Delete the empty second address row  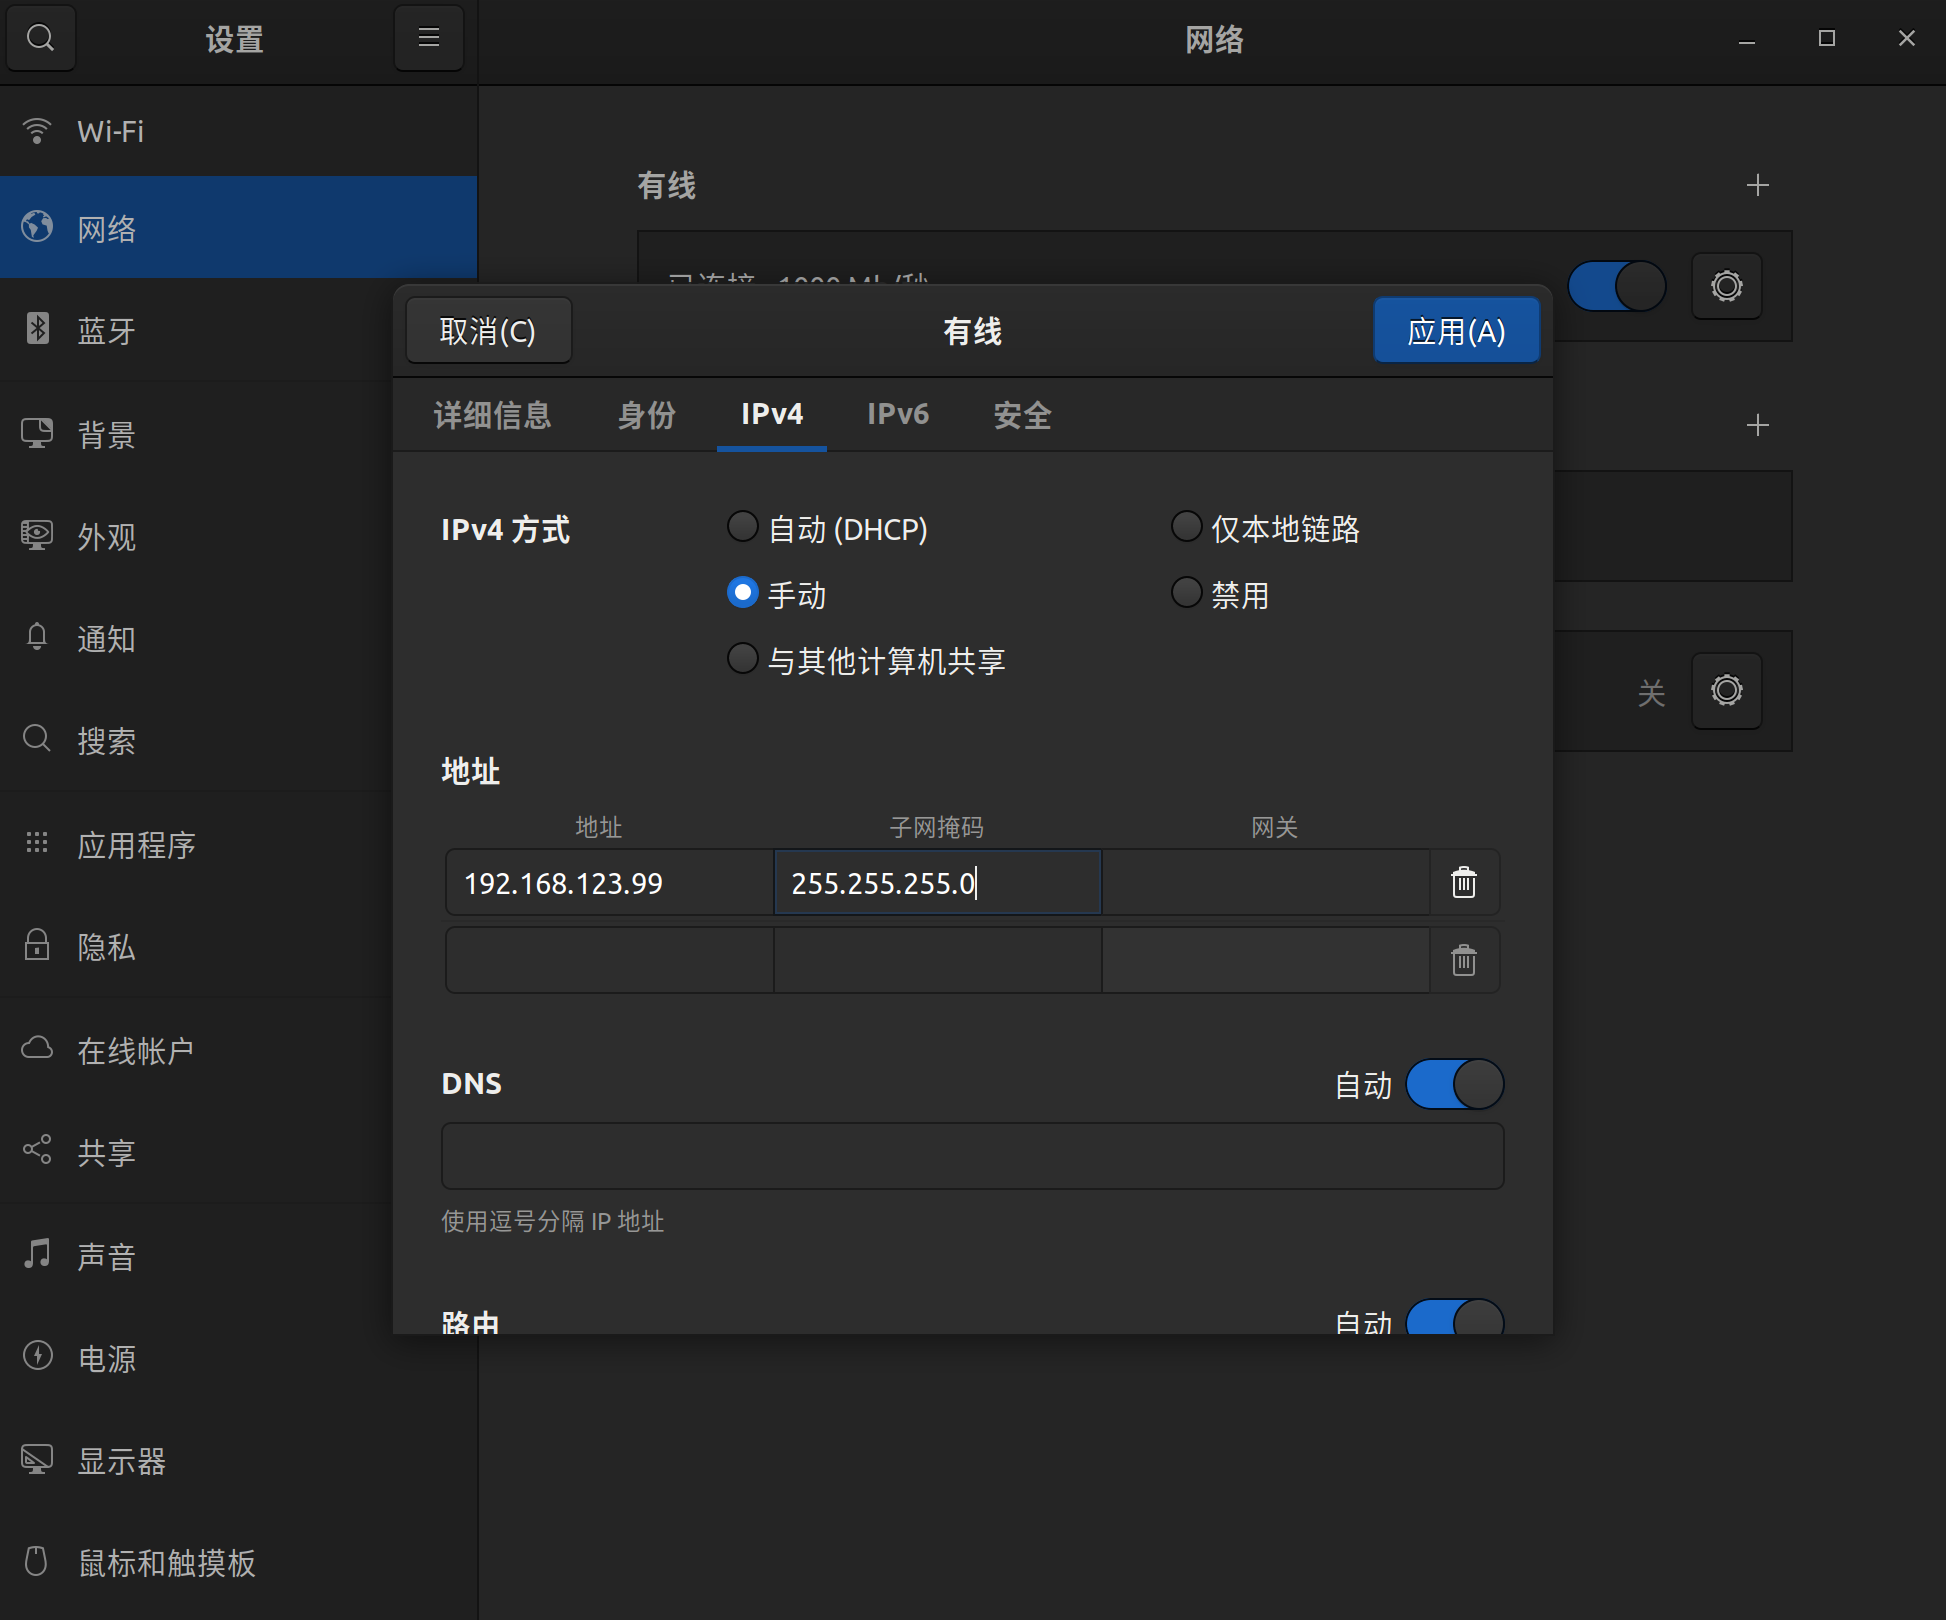(x=1464, y=960)
